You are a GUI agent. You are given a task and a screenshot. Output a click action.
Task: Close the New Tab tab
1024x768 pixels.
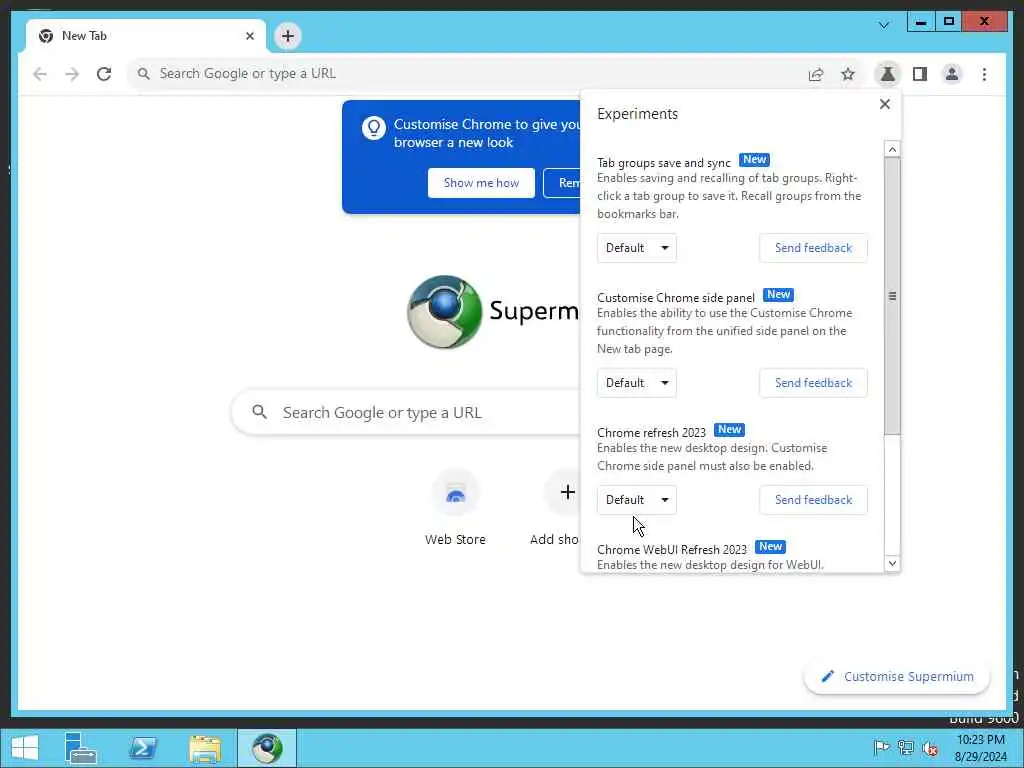(x=249, y=36)
